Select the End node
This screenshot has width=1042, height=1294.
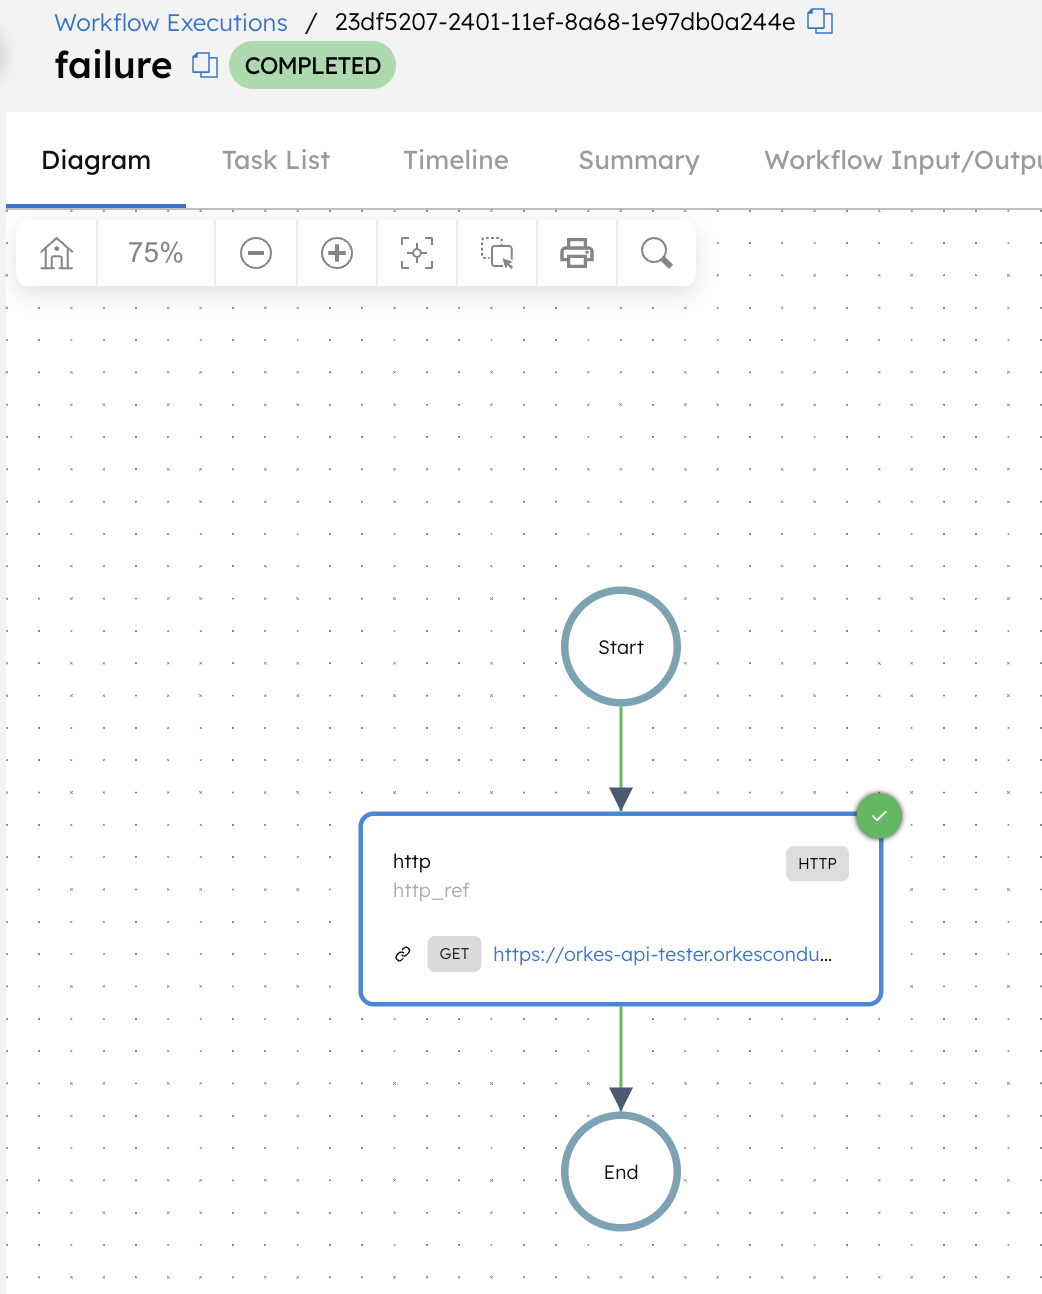tap(621, 1172)
